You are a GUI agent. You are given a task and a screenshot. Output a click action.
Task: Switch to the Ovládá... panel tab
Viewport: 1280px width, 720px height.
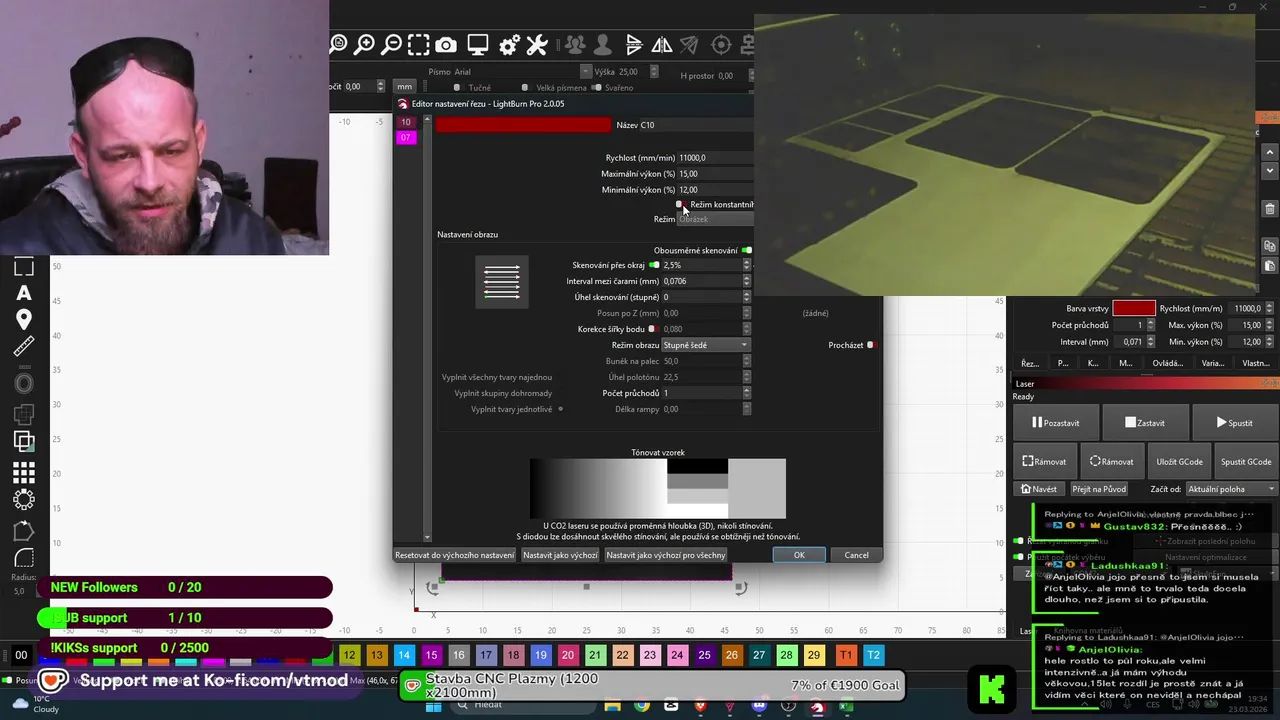pyautogui.click(x=1167, y=363)
